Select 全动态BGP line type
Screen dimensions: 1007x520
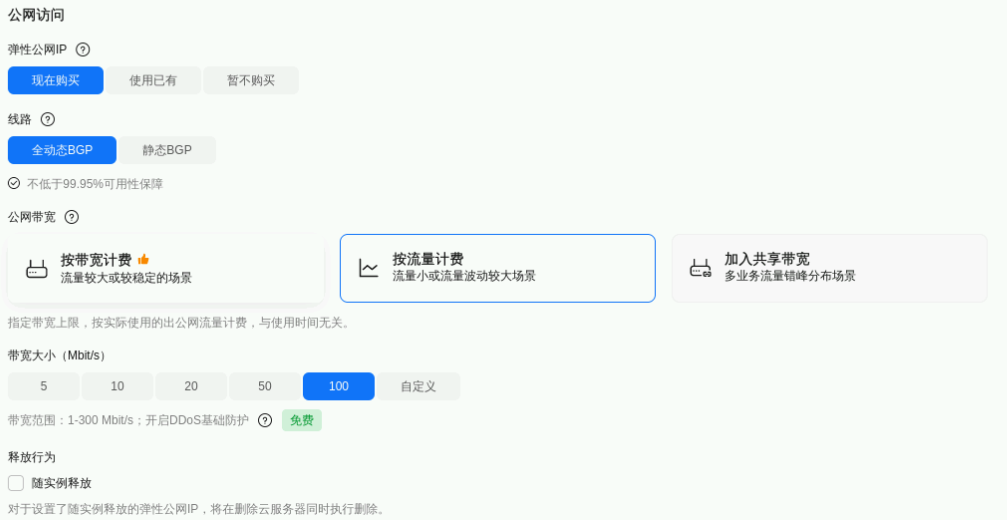pos(62,150)
